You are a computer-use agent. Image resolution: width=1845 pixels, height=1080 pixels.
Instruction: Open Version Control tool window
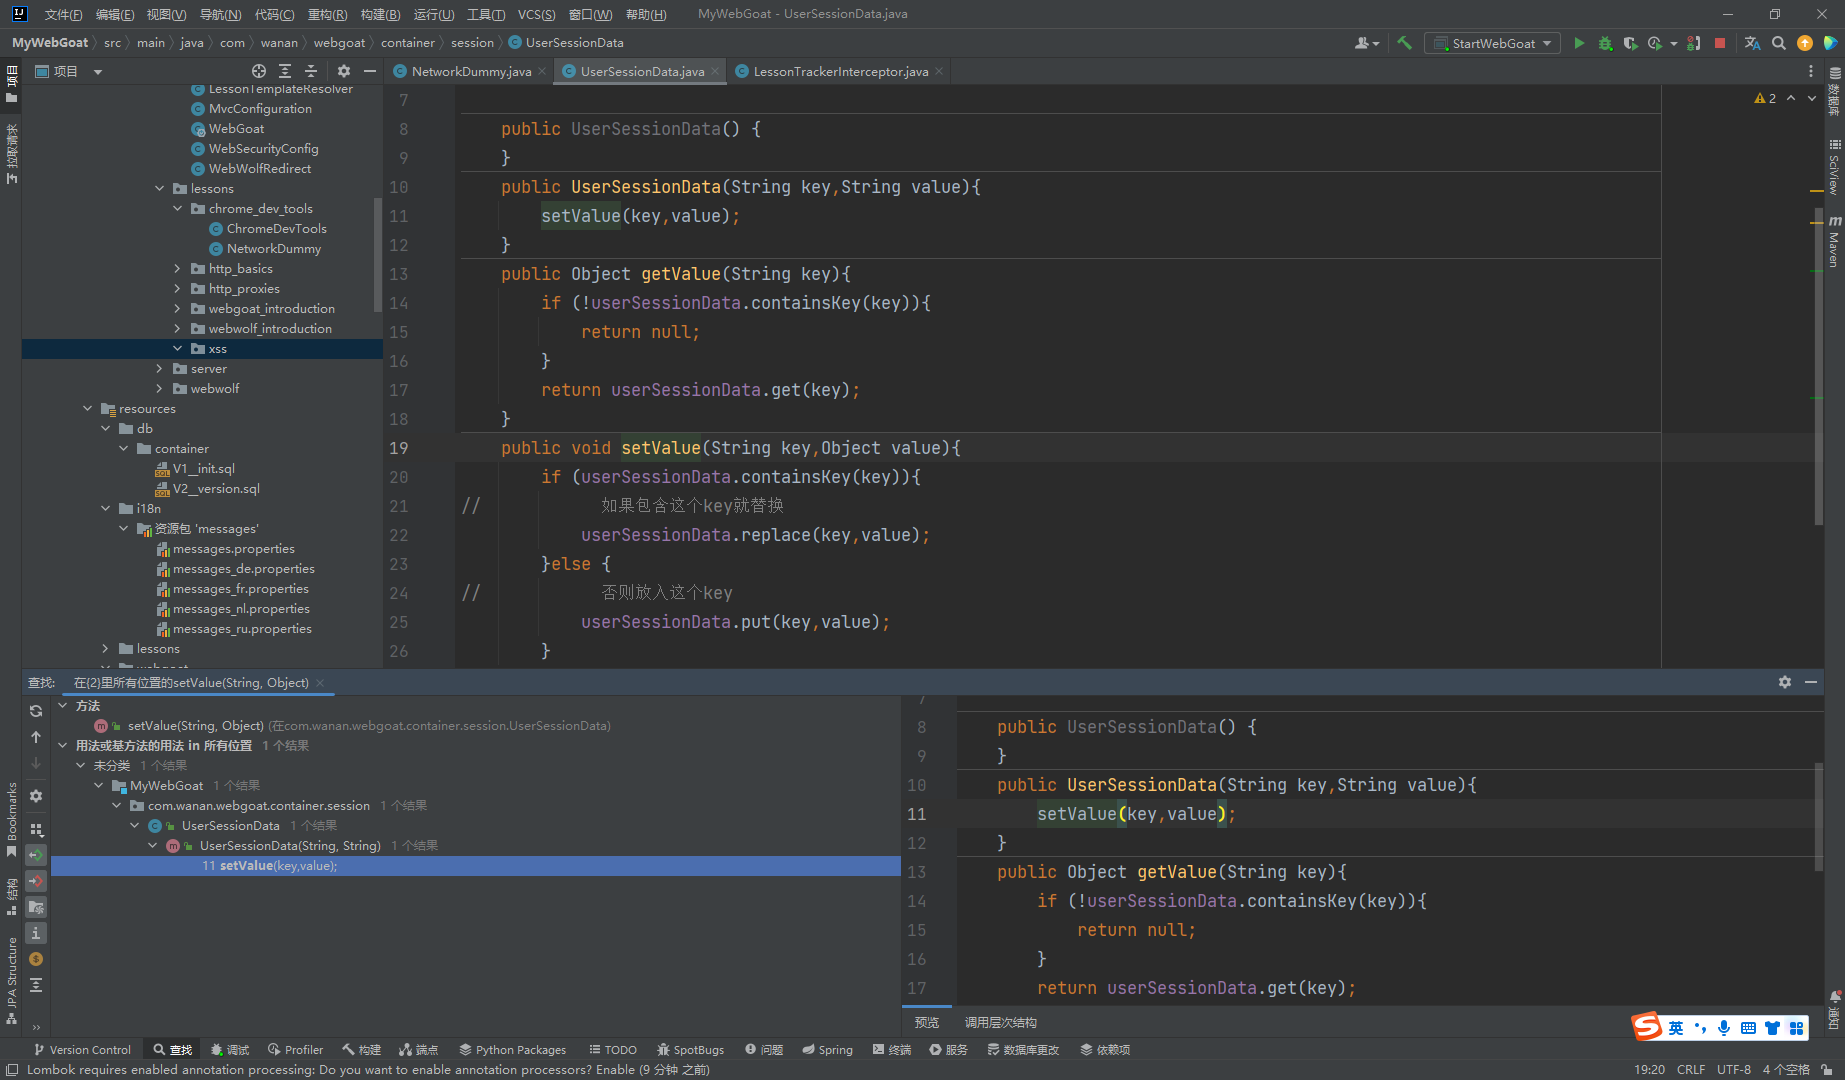click(82, 1049)
